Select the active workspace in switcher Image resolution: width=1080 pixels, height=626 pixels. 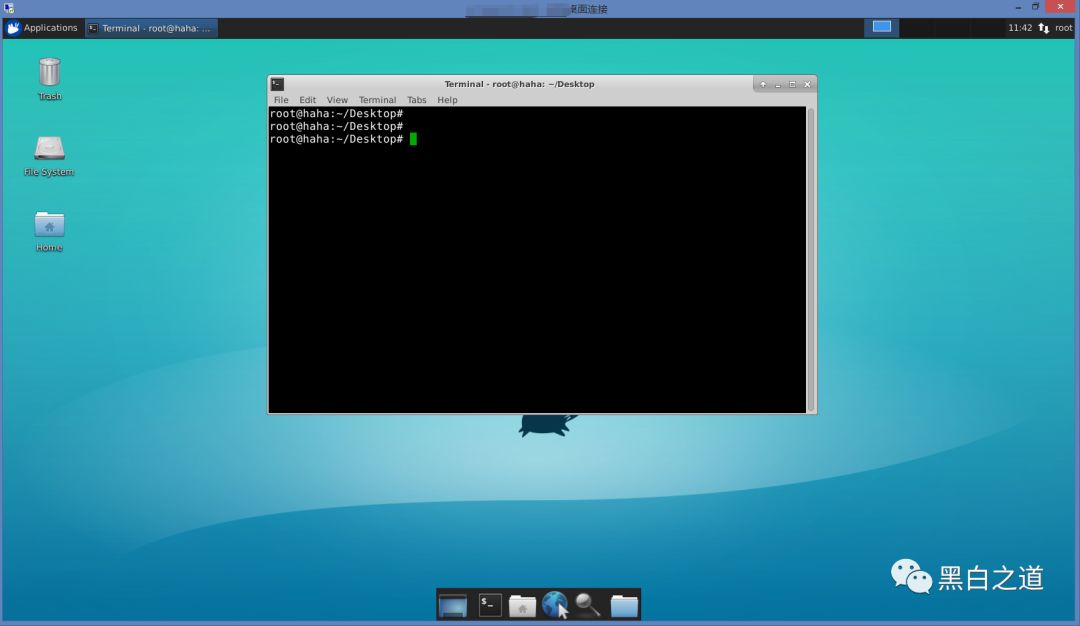pyautogui.click(x=881, y=27)
